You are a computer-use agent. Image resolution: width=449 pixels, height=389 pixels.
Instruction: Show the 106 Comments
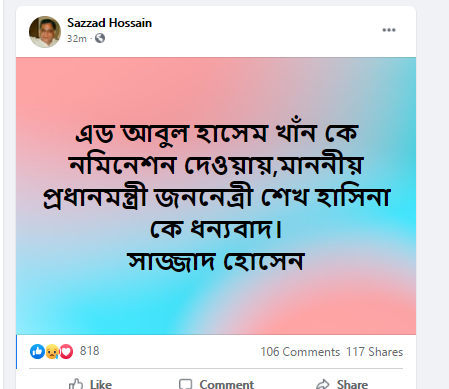click(x=300, y=352)
